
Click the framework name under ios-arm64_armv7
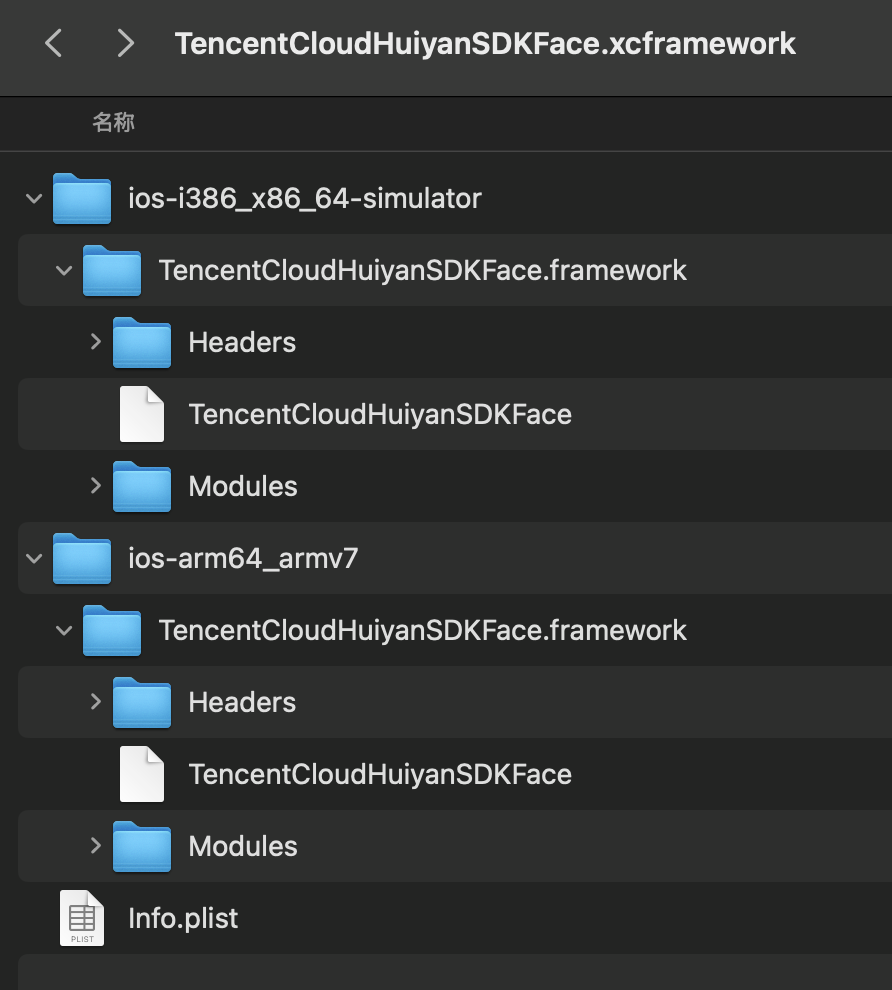point(422,631)
